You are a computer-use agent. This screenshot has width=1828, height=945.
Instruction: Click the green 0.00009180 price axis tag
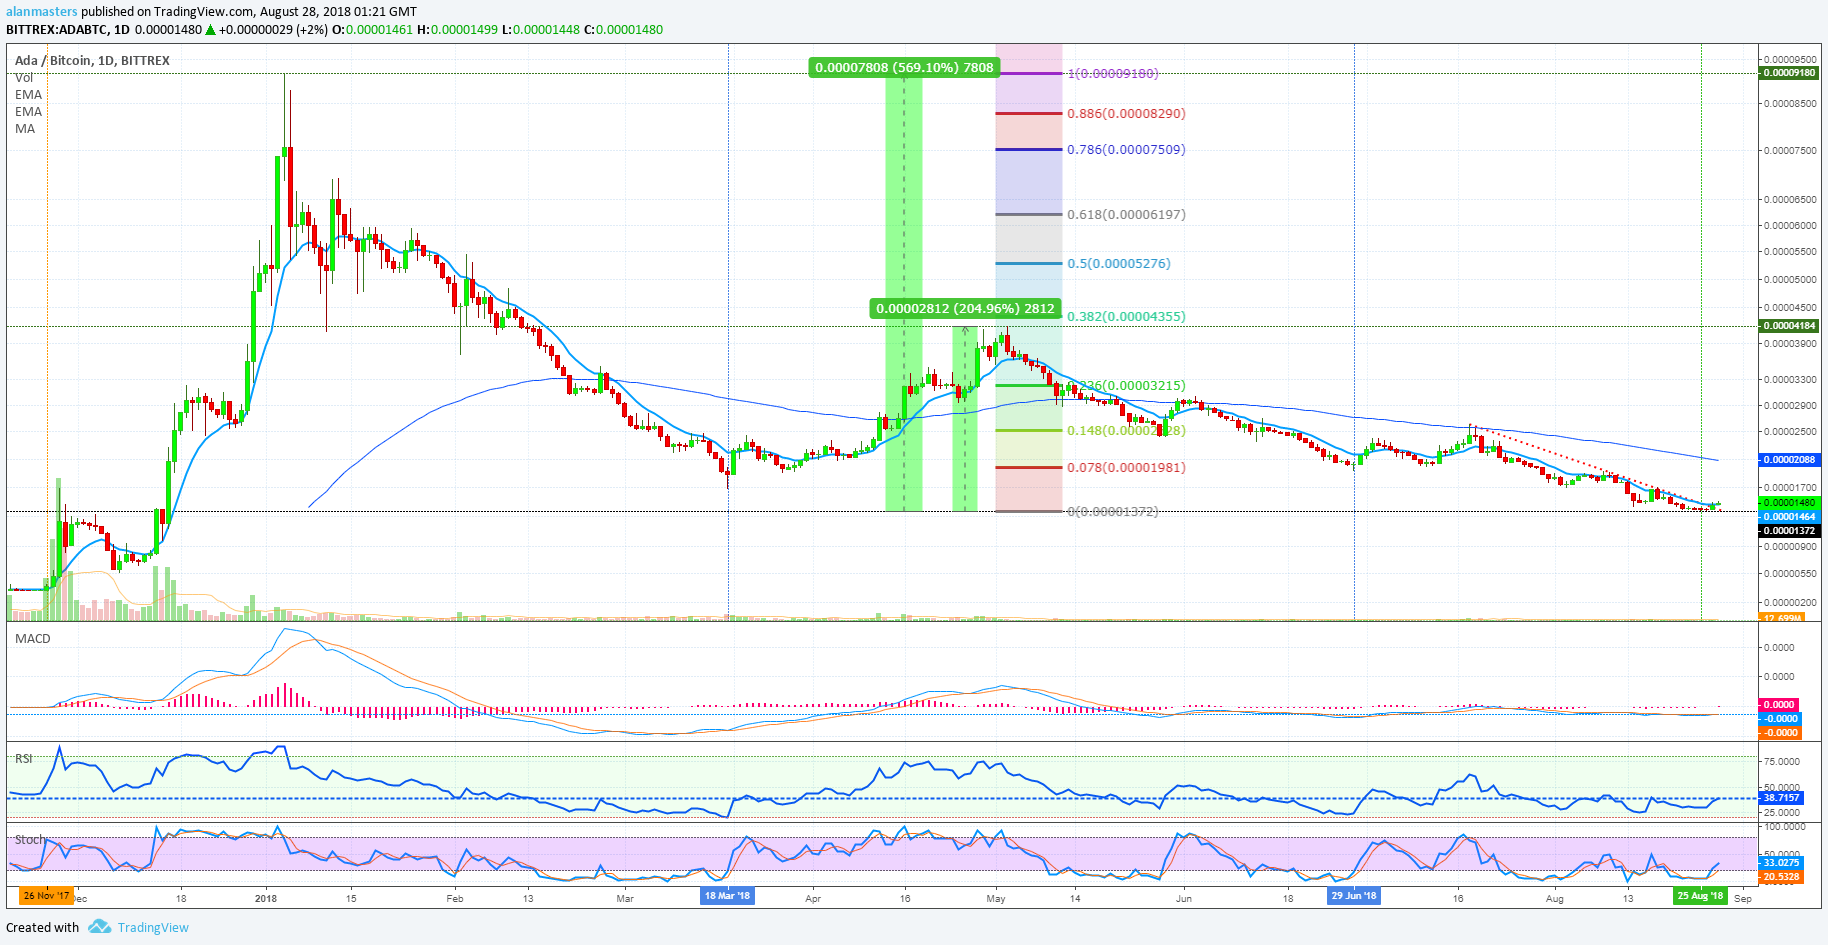point(1789,73)
